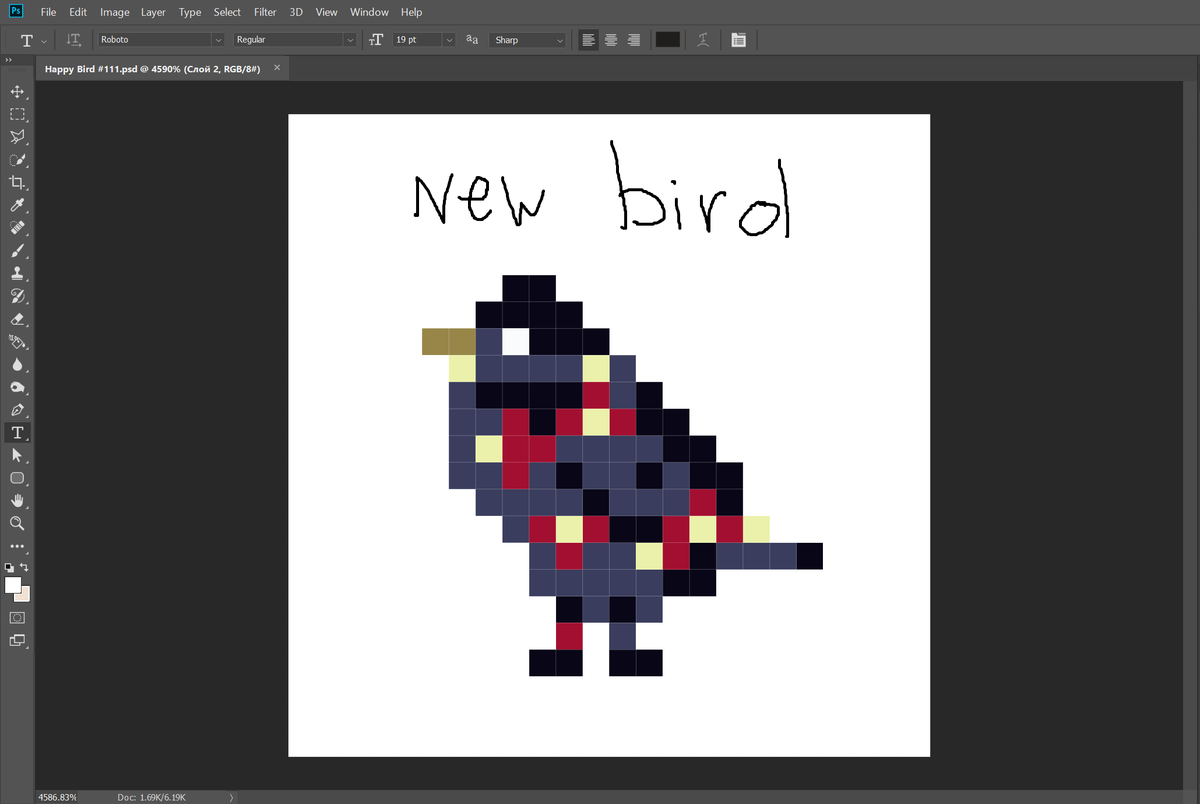
Task: Select the Zoom tool
Action: coord(17,523)
